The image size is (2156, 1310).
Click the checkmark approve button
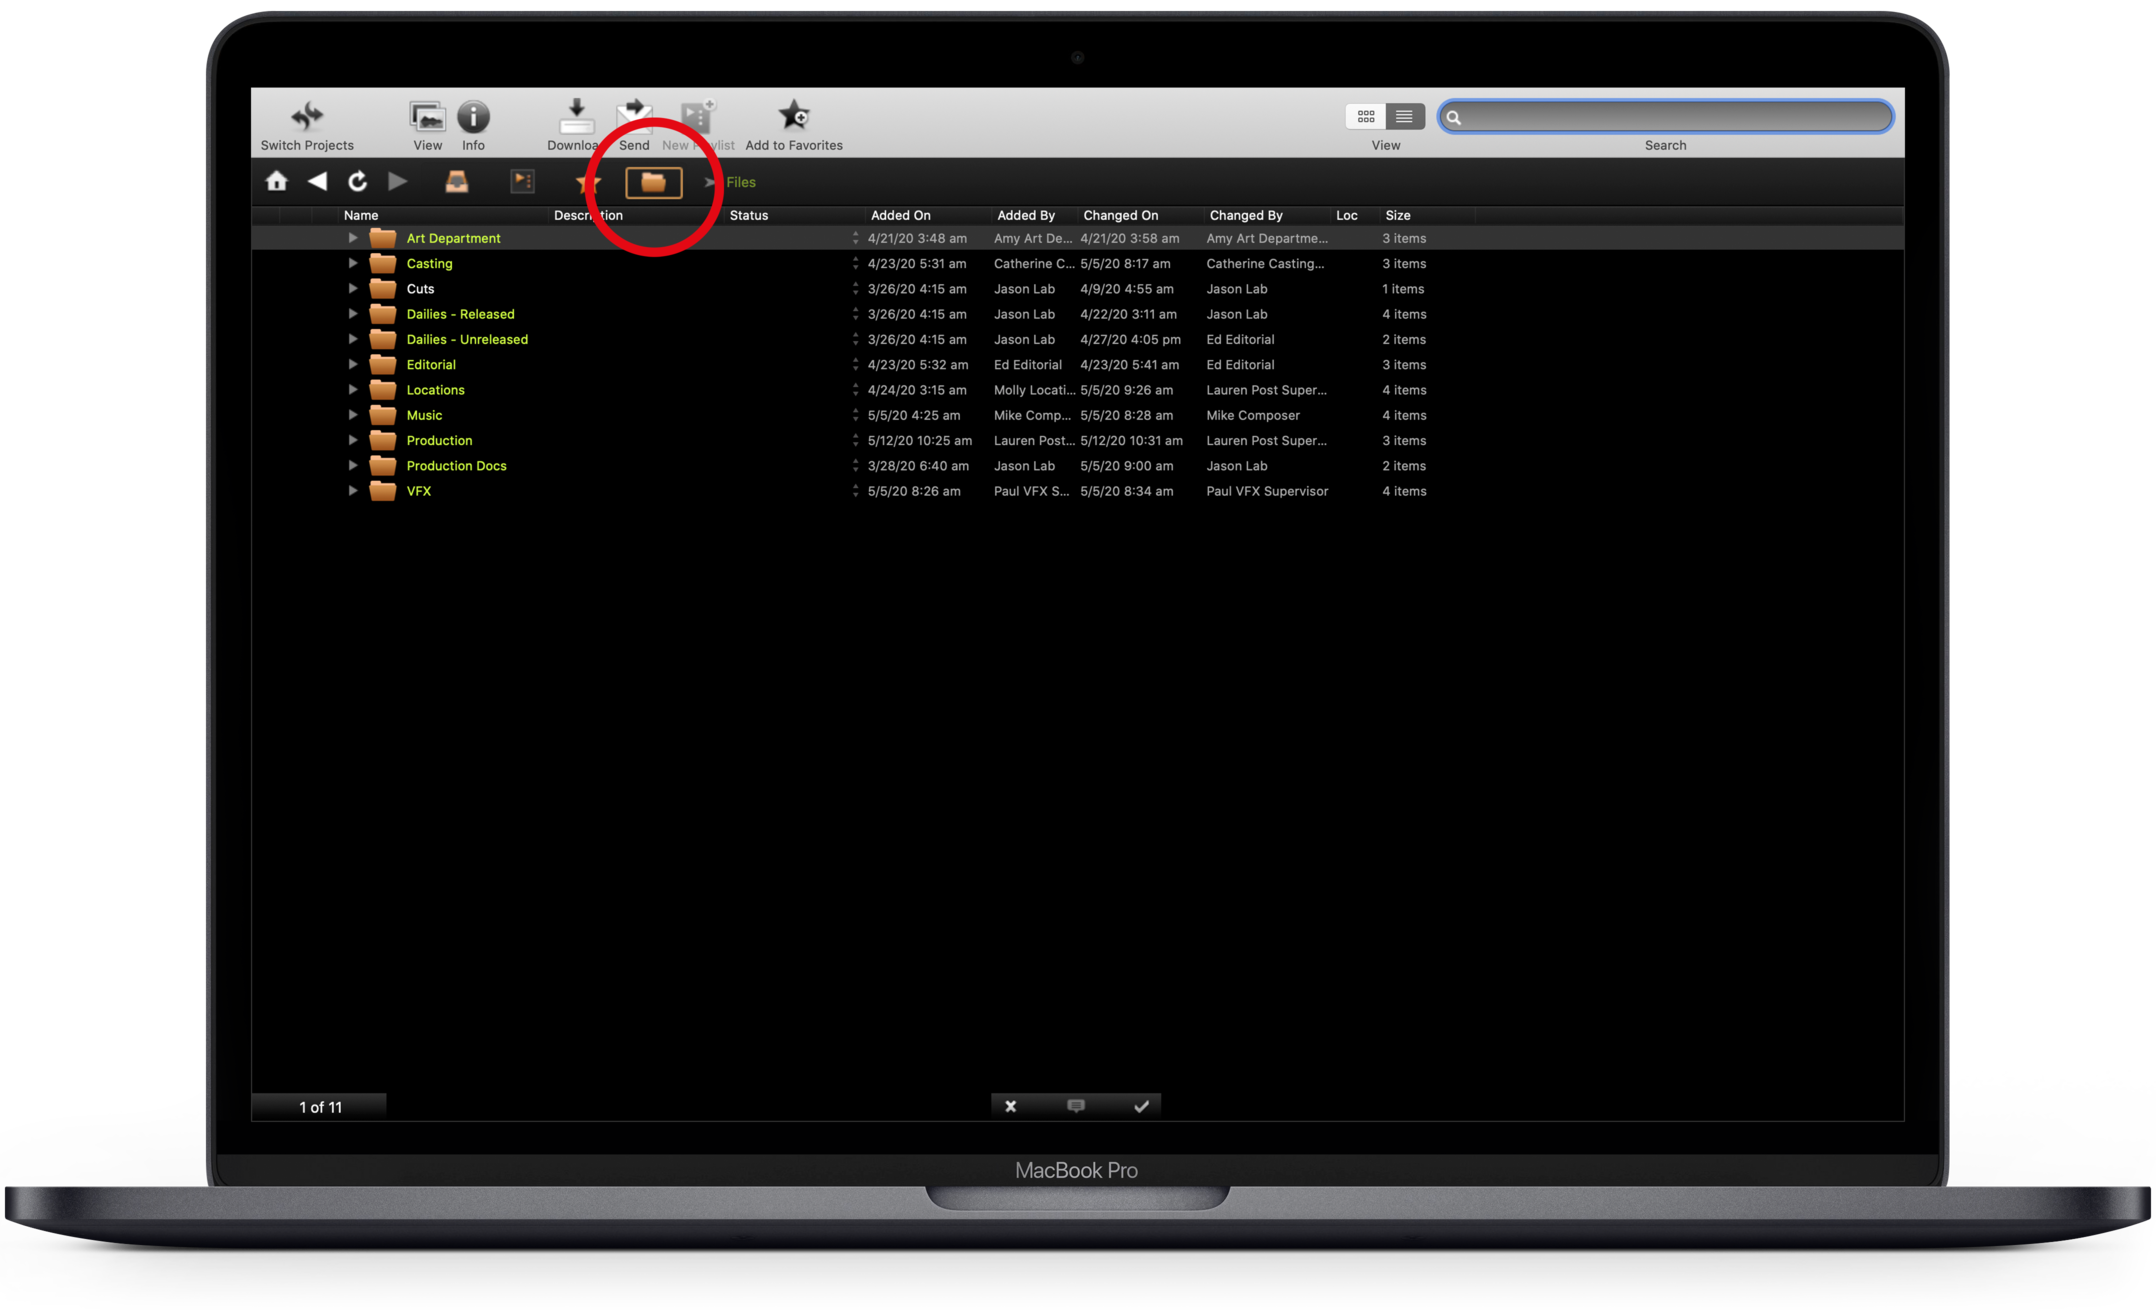(x=1141, y=1106)
